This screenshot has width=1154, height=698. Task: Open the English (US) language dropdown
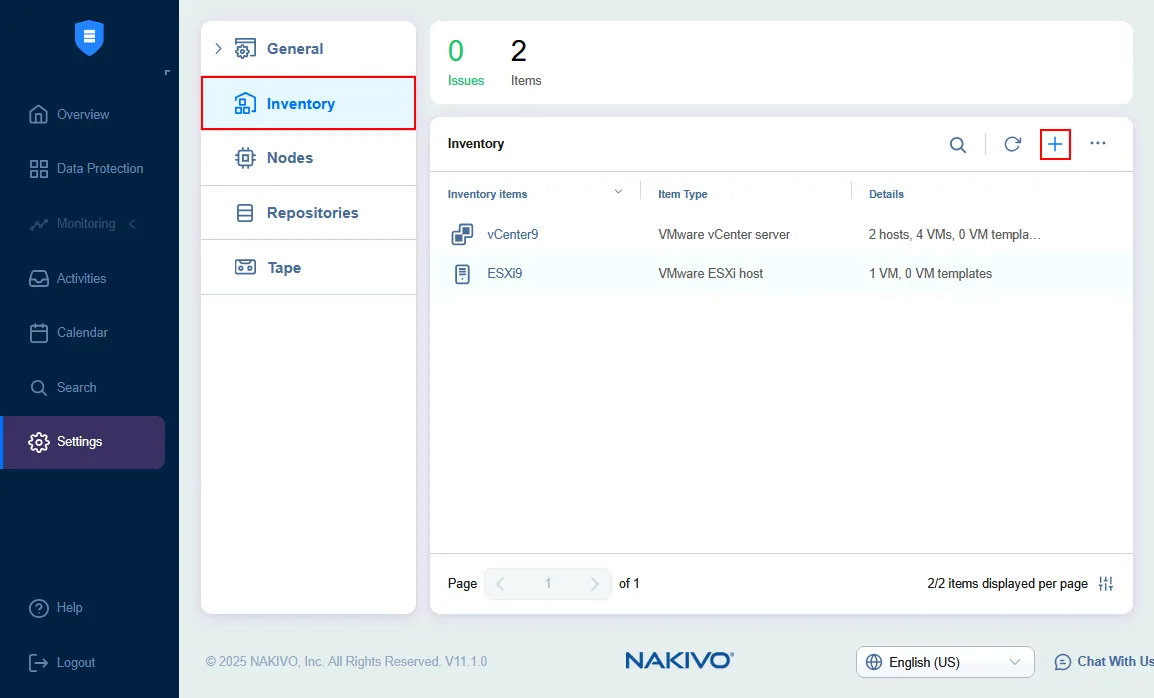(x=945, y=662)
